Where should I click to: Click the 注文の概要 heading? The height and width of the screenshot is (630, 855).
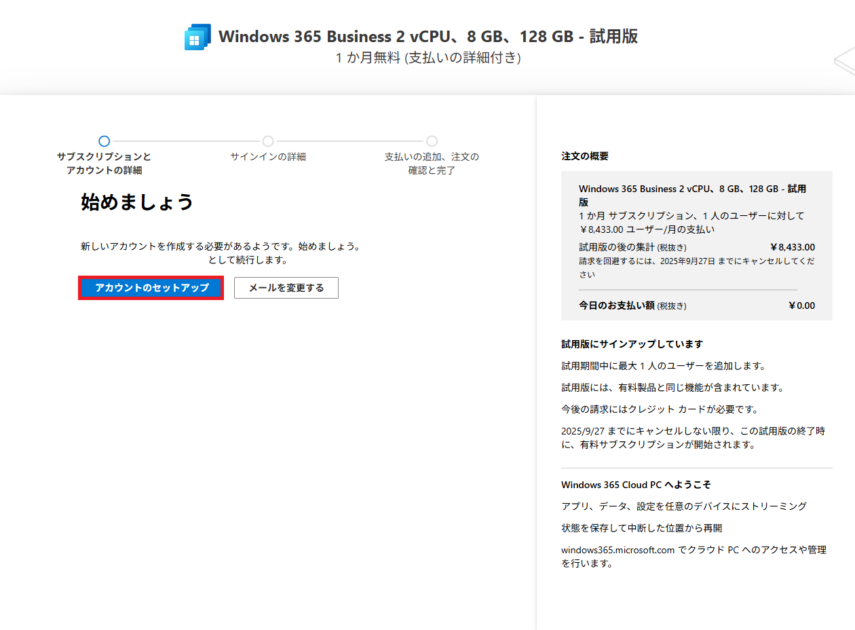(585, 156)
